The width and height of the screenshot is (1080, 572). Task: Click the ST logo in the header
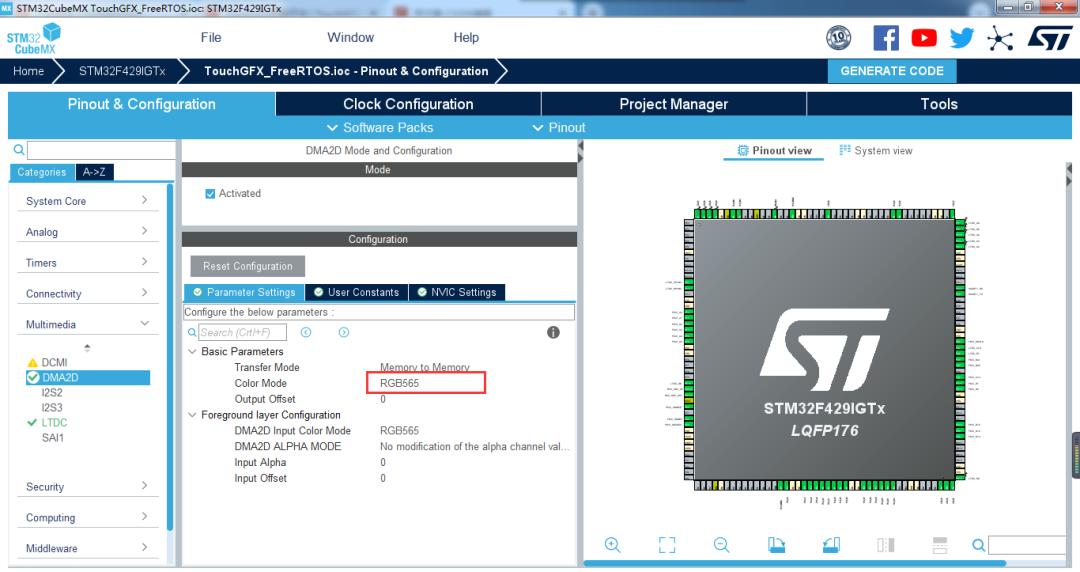(x=1050, y=38)
